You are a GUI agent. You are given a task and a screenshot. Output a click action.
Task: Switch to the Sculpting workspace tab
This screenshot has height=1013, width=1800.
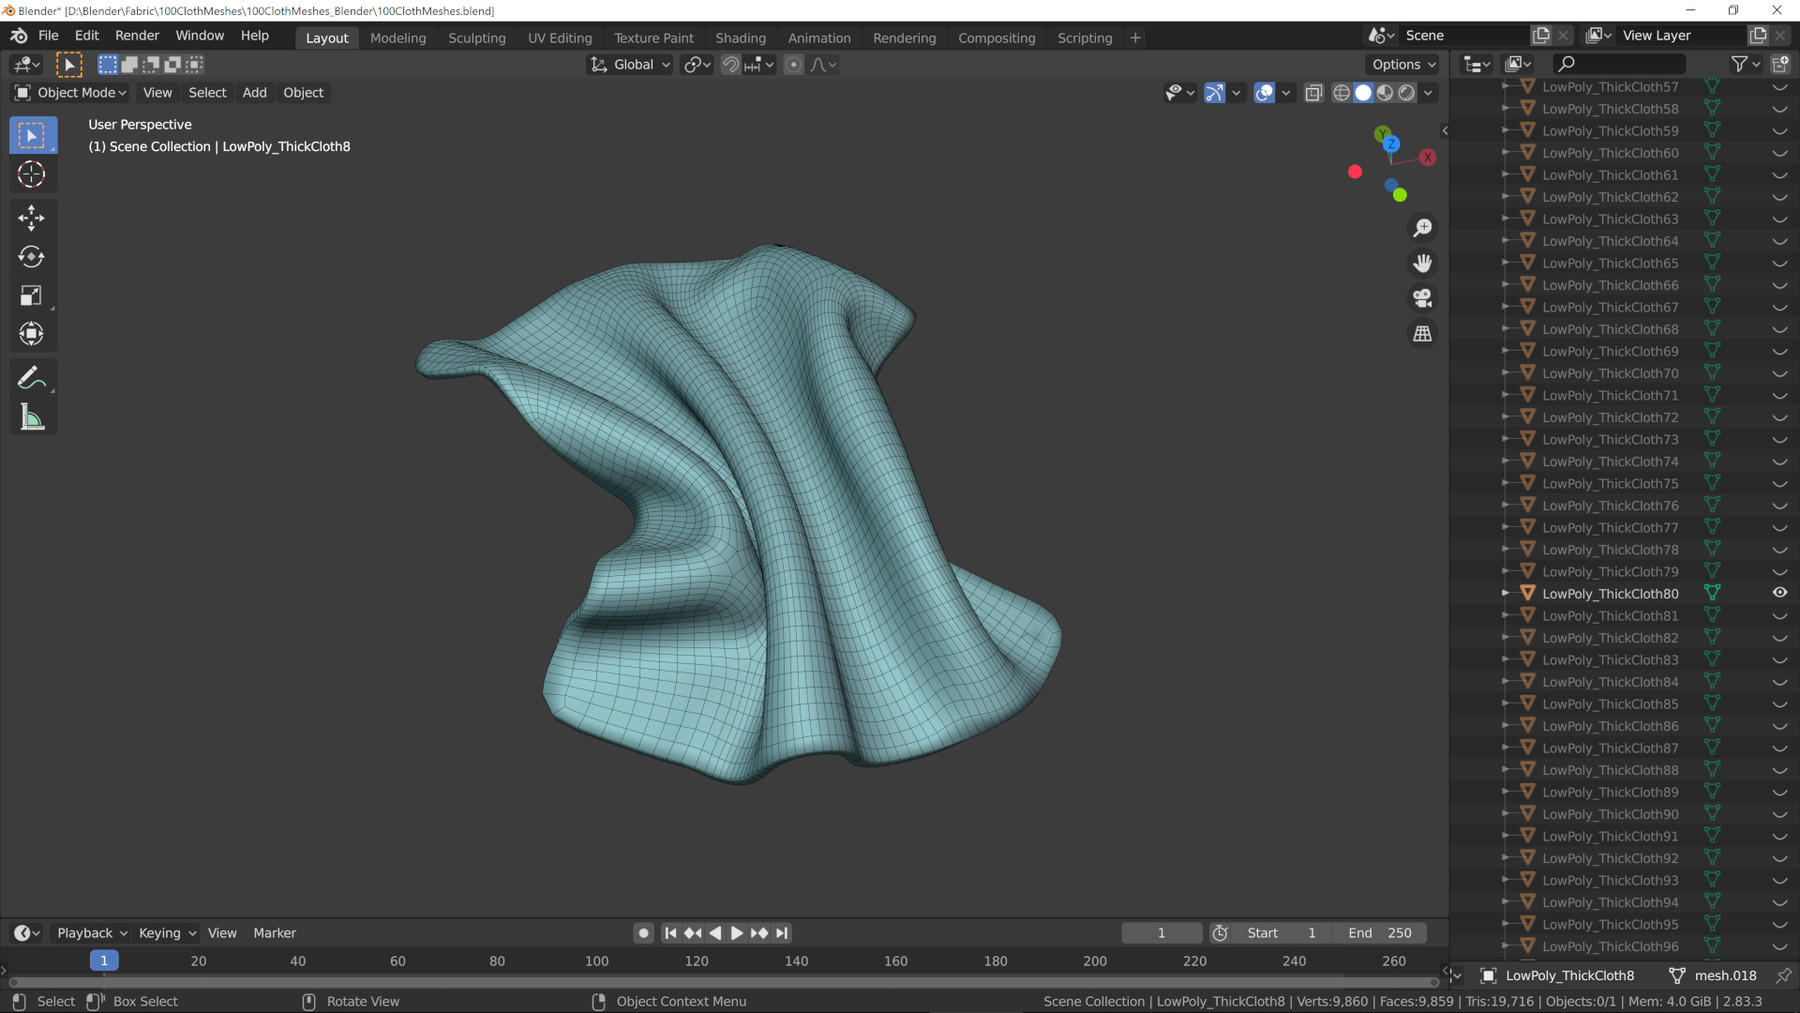click(x=476, y=38)
